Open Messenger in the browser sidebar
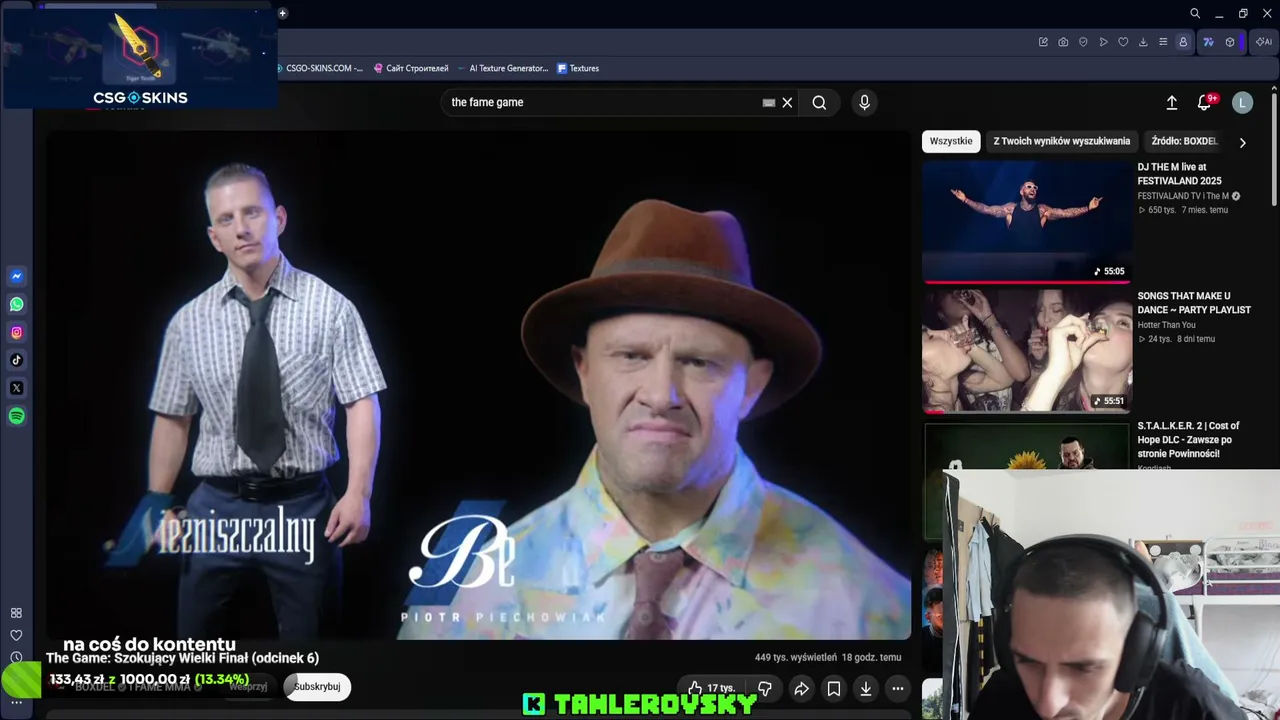The image size is (1280, 720). (x=16, y=276)
